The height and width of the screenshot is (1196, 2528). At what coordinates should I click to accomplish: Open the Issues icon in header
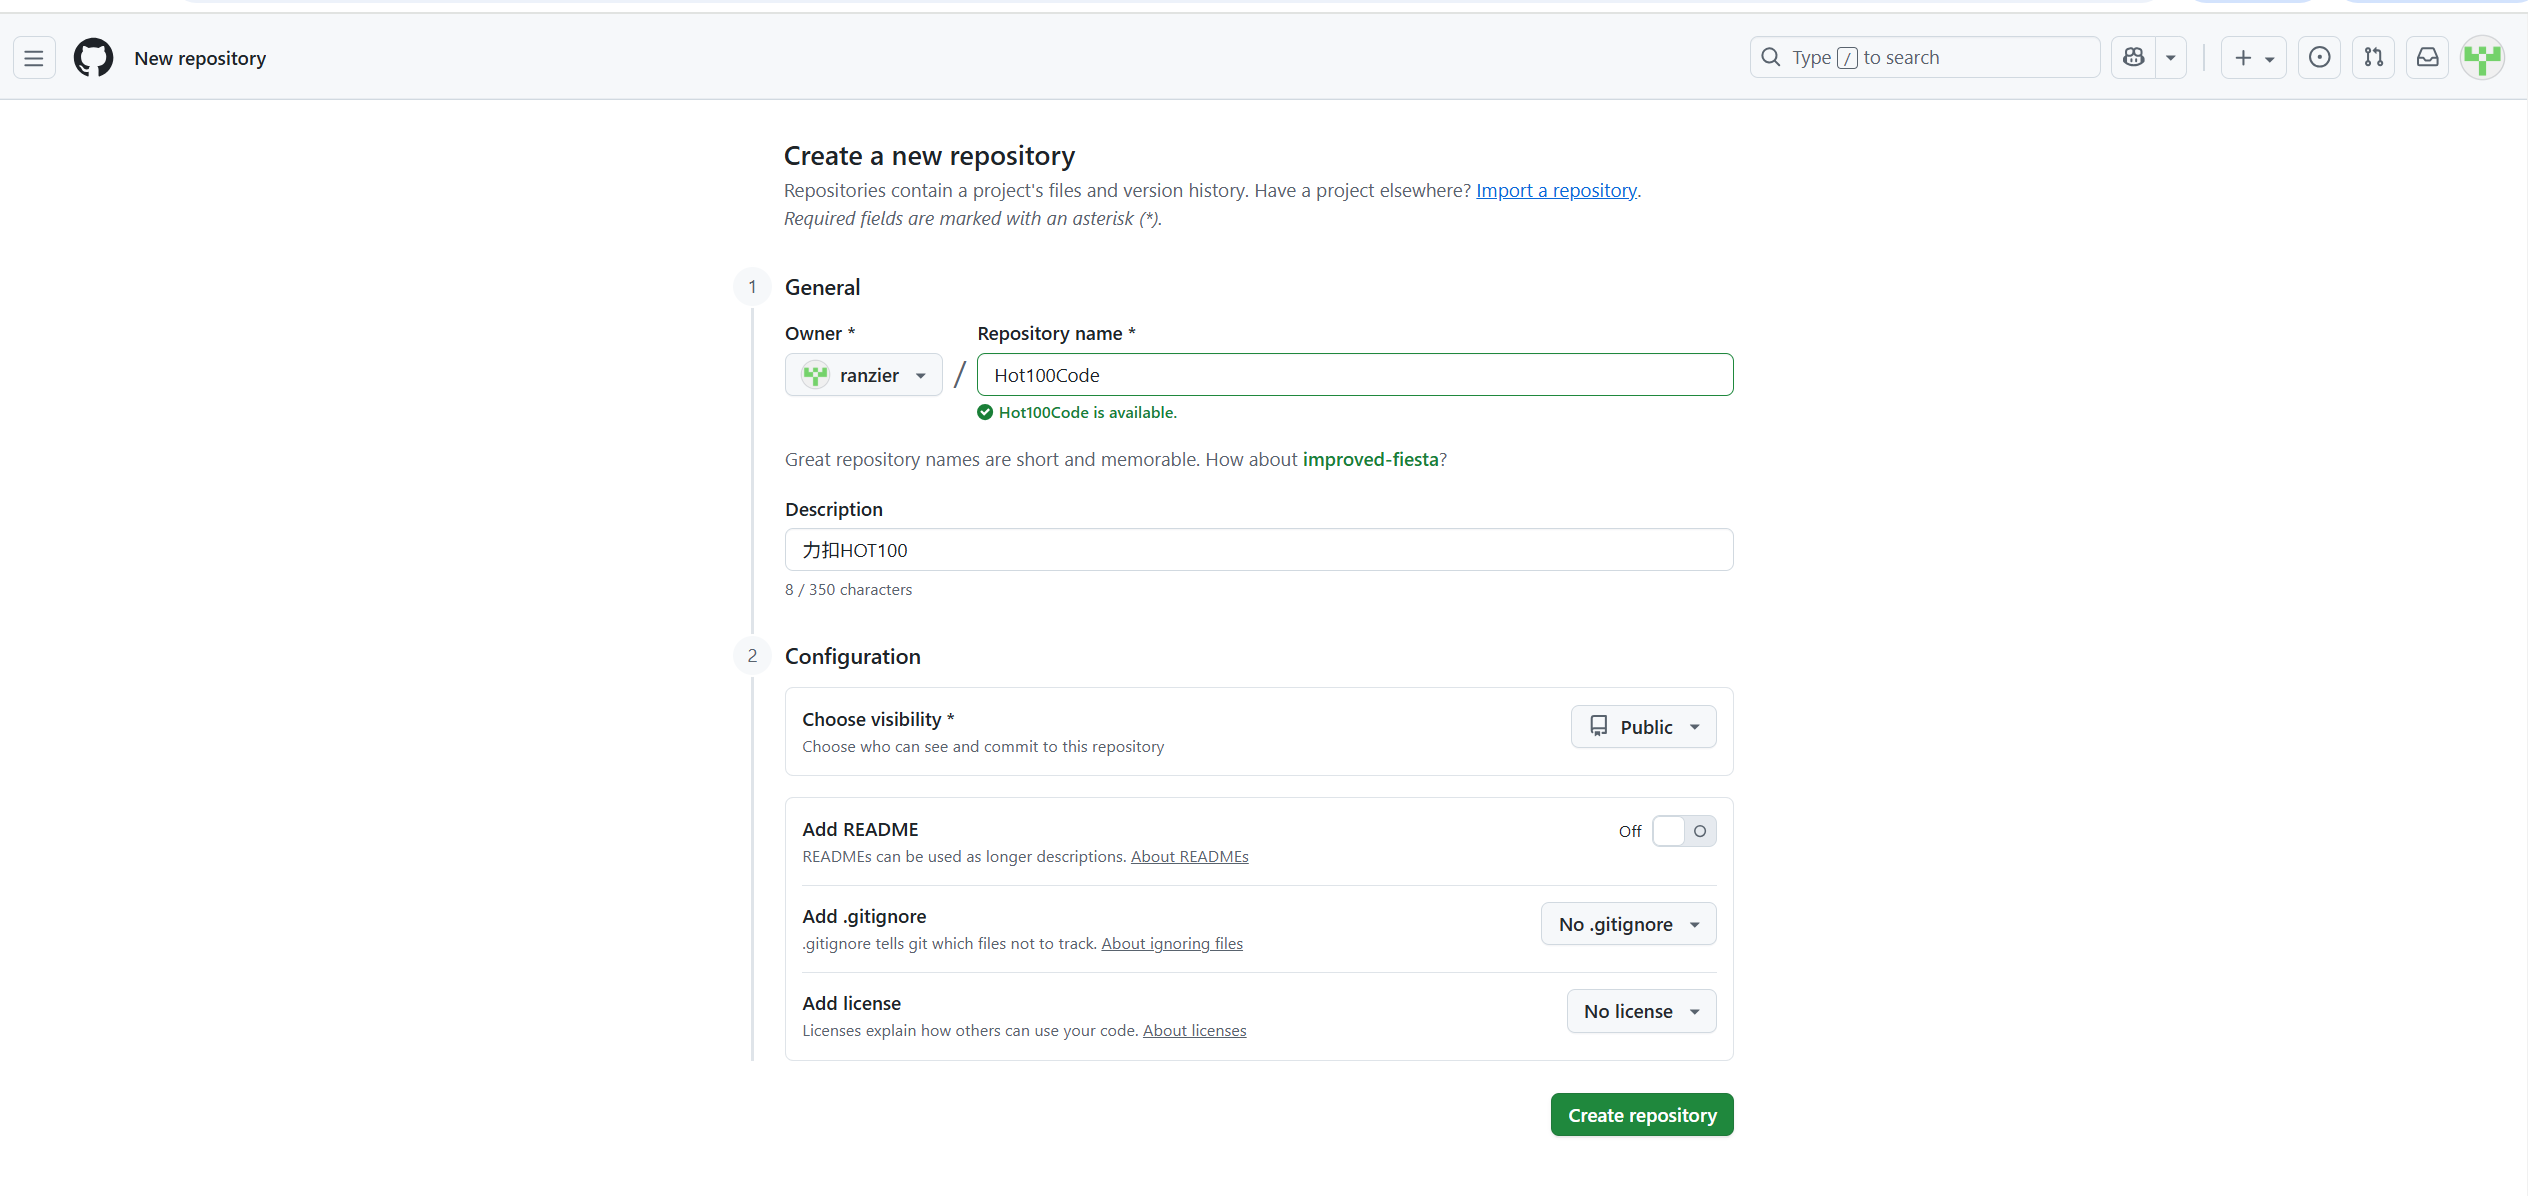[x=2319, y=58]
